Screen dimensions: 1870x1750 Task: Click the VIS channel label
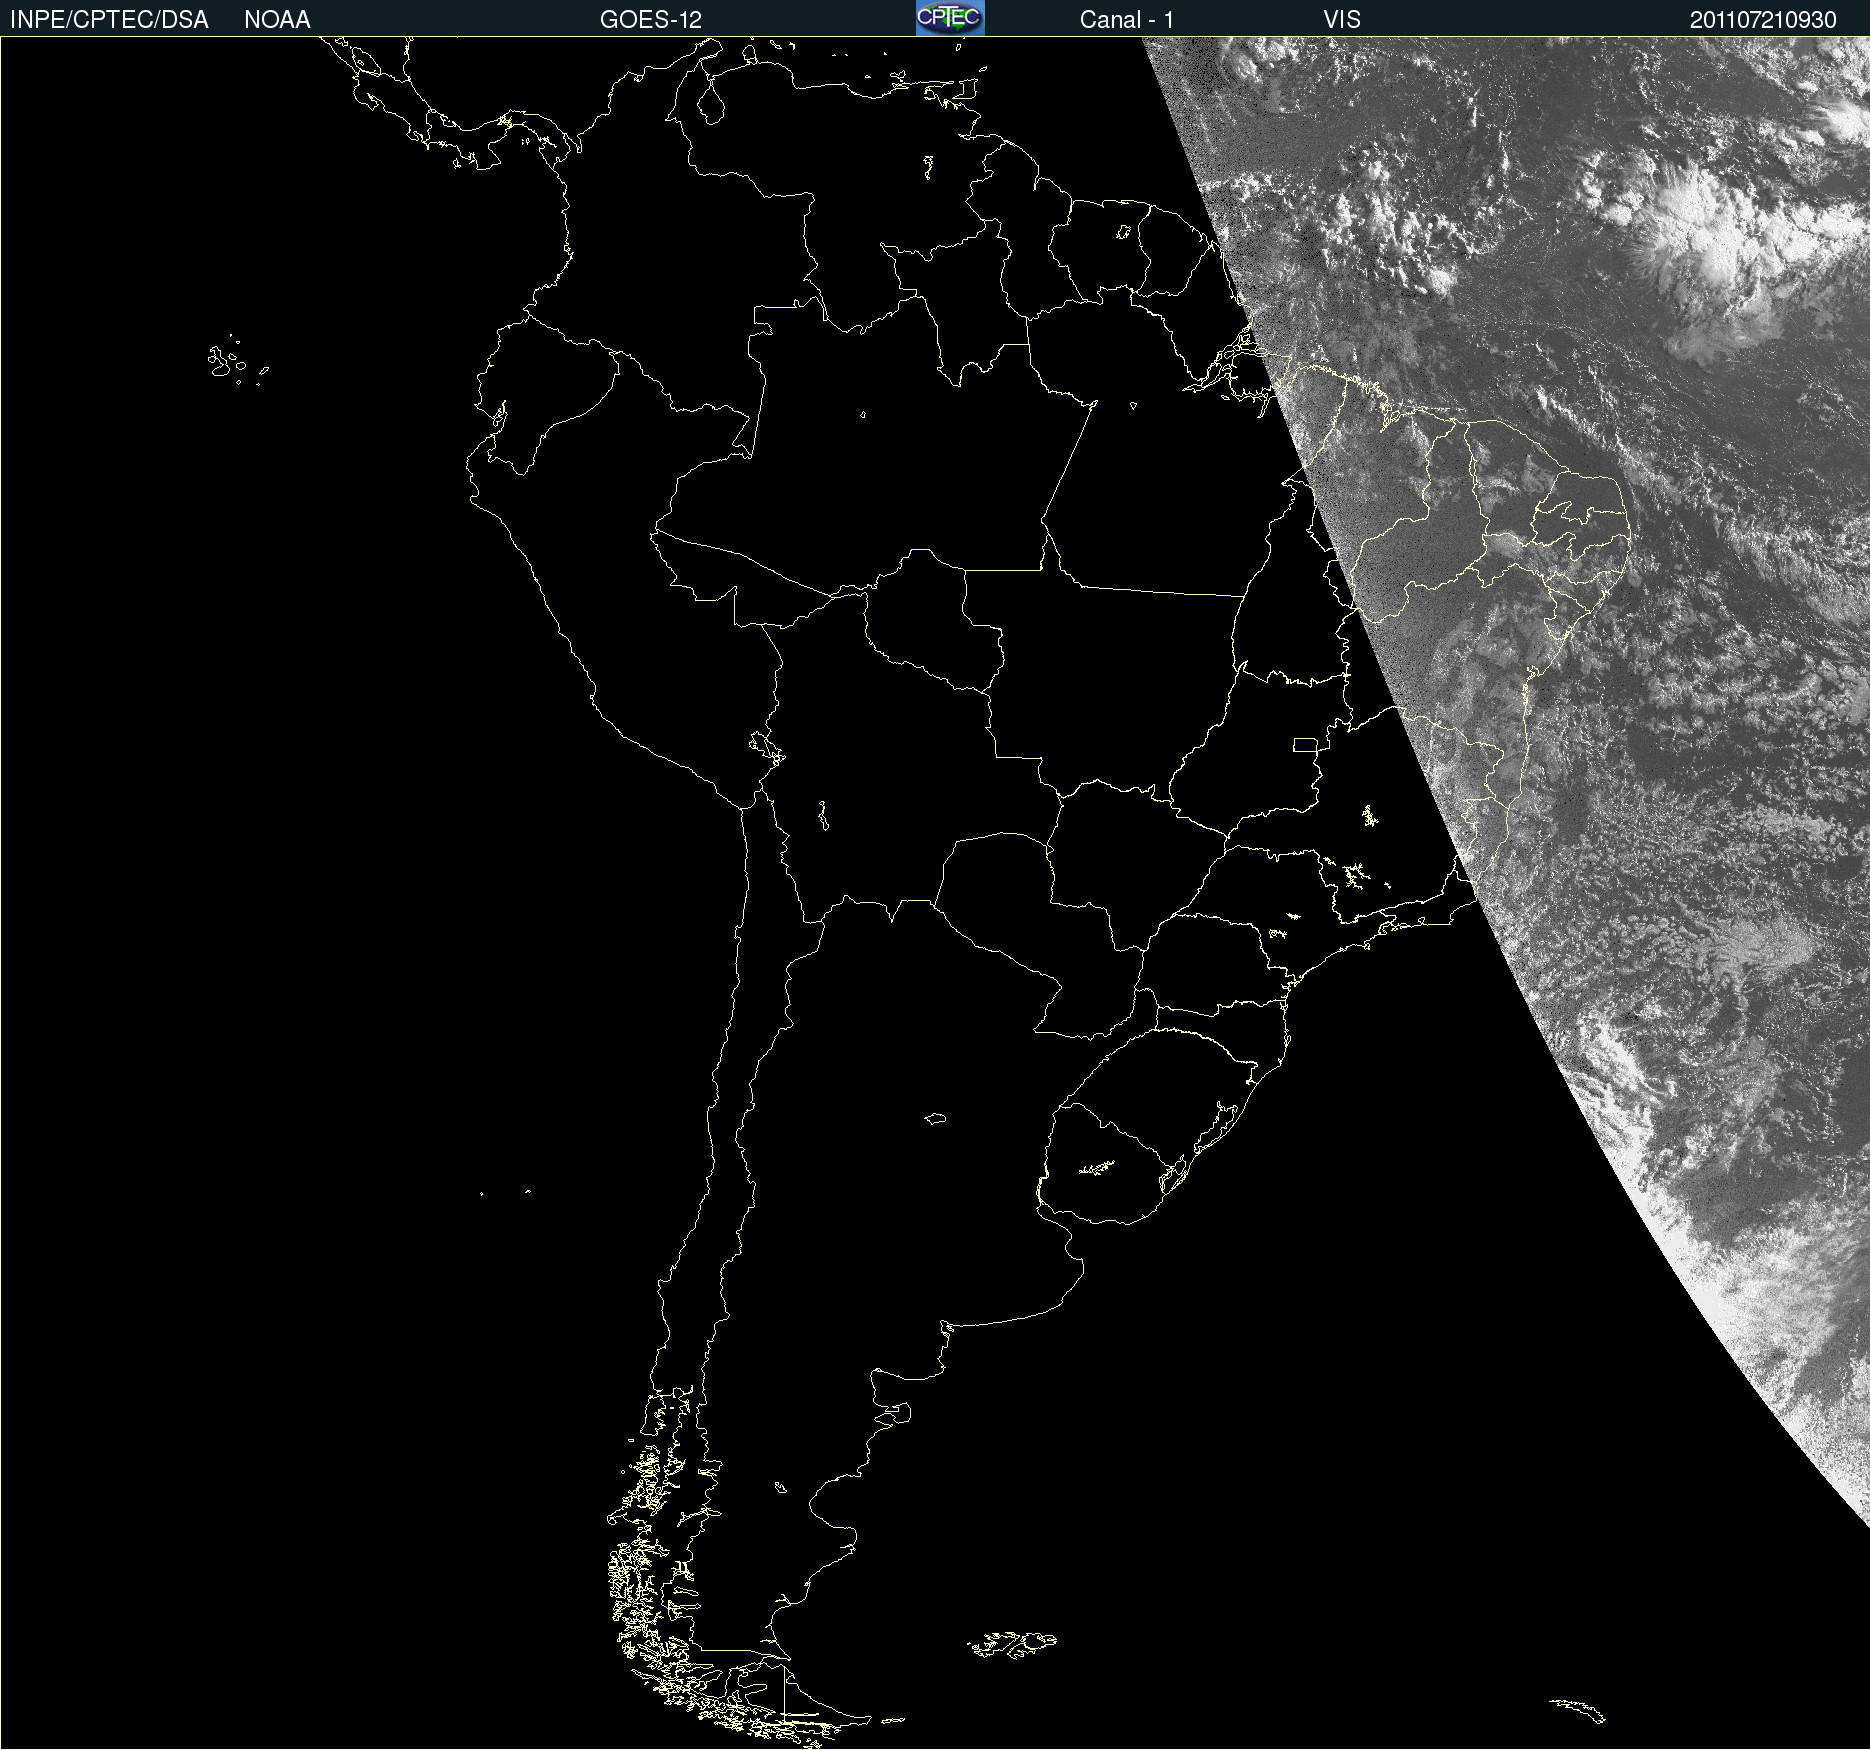pos(1342,20)
